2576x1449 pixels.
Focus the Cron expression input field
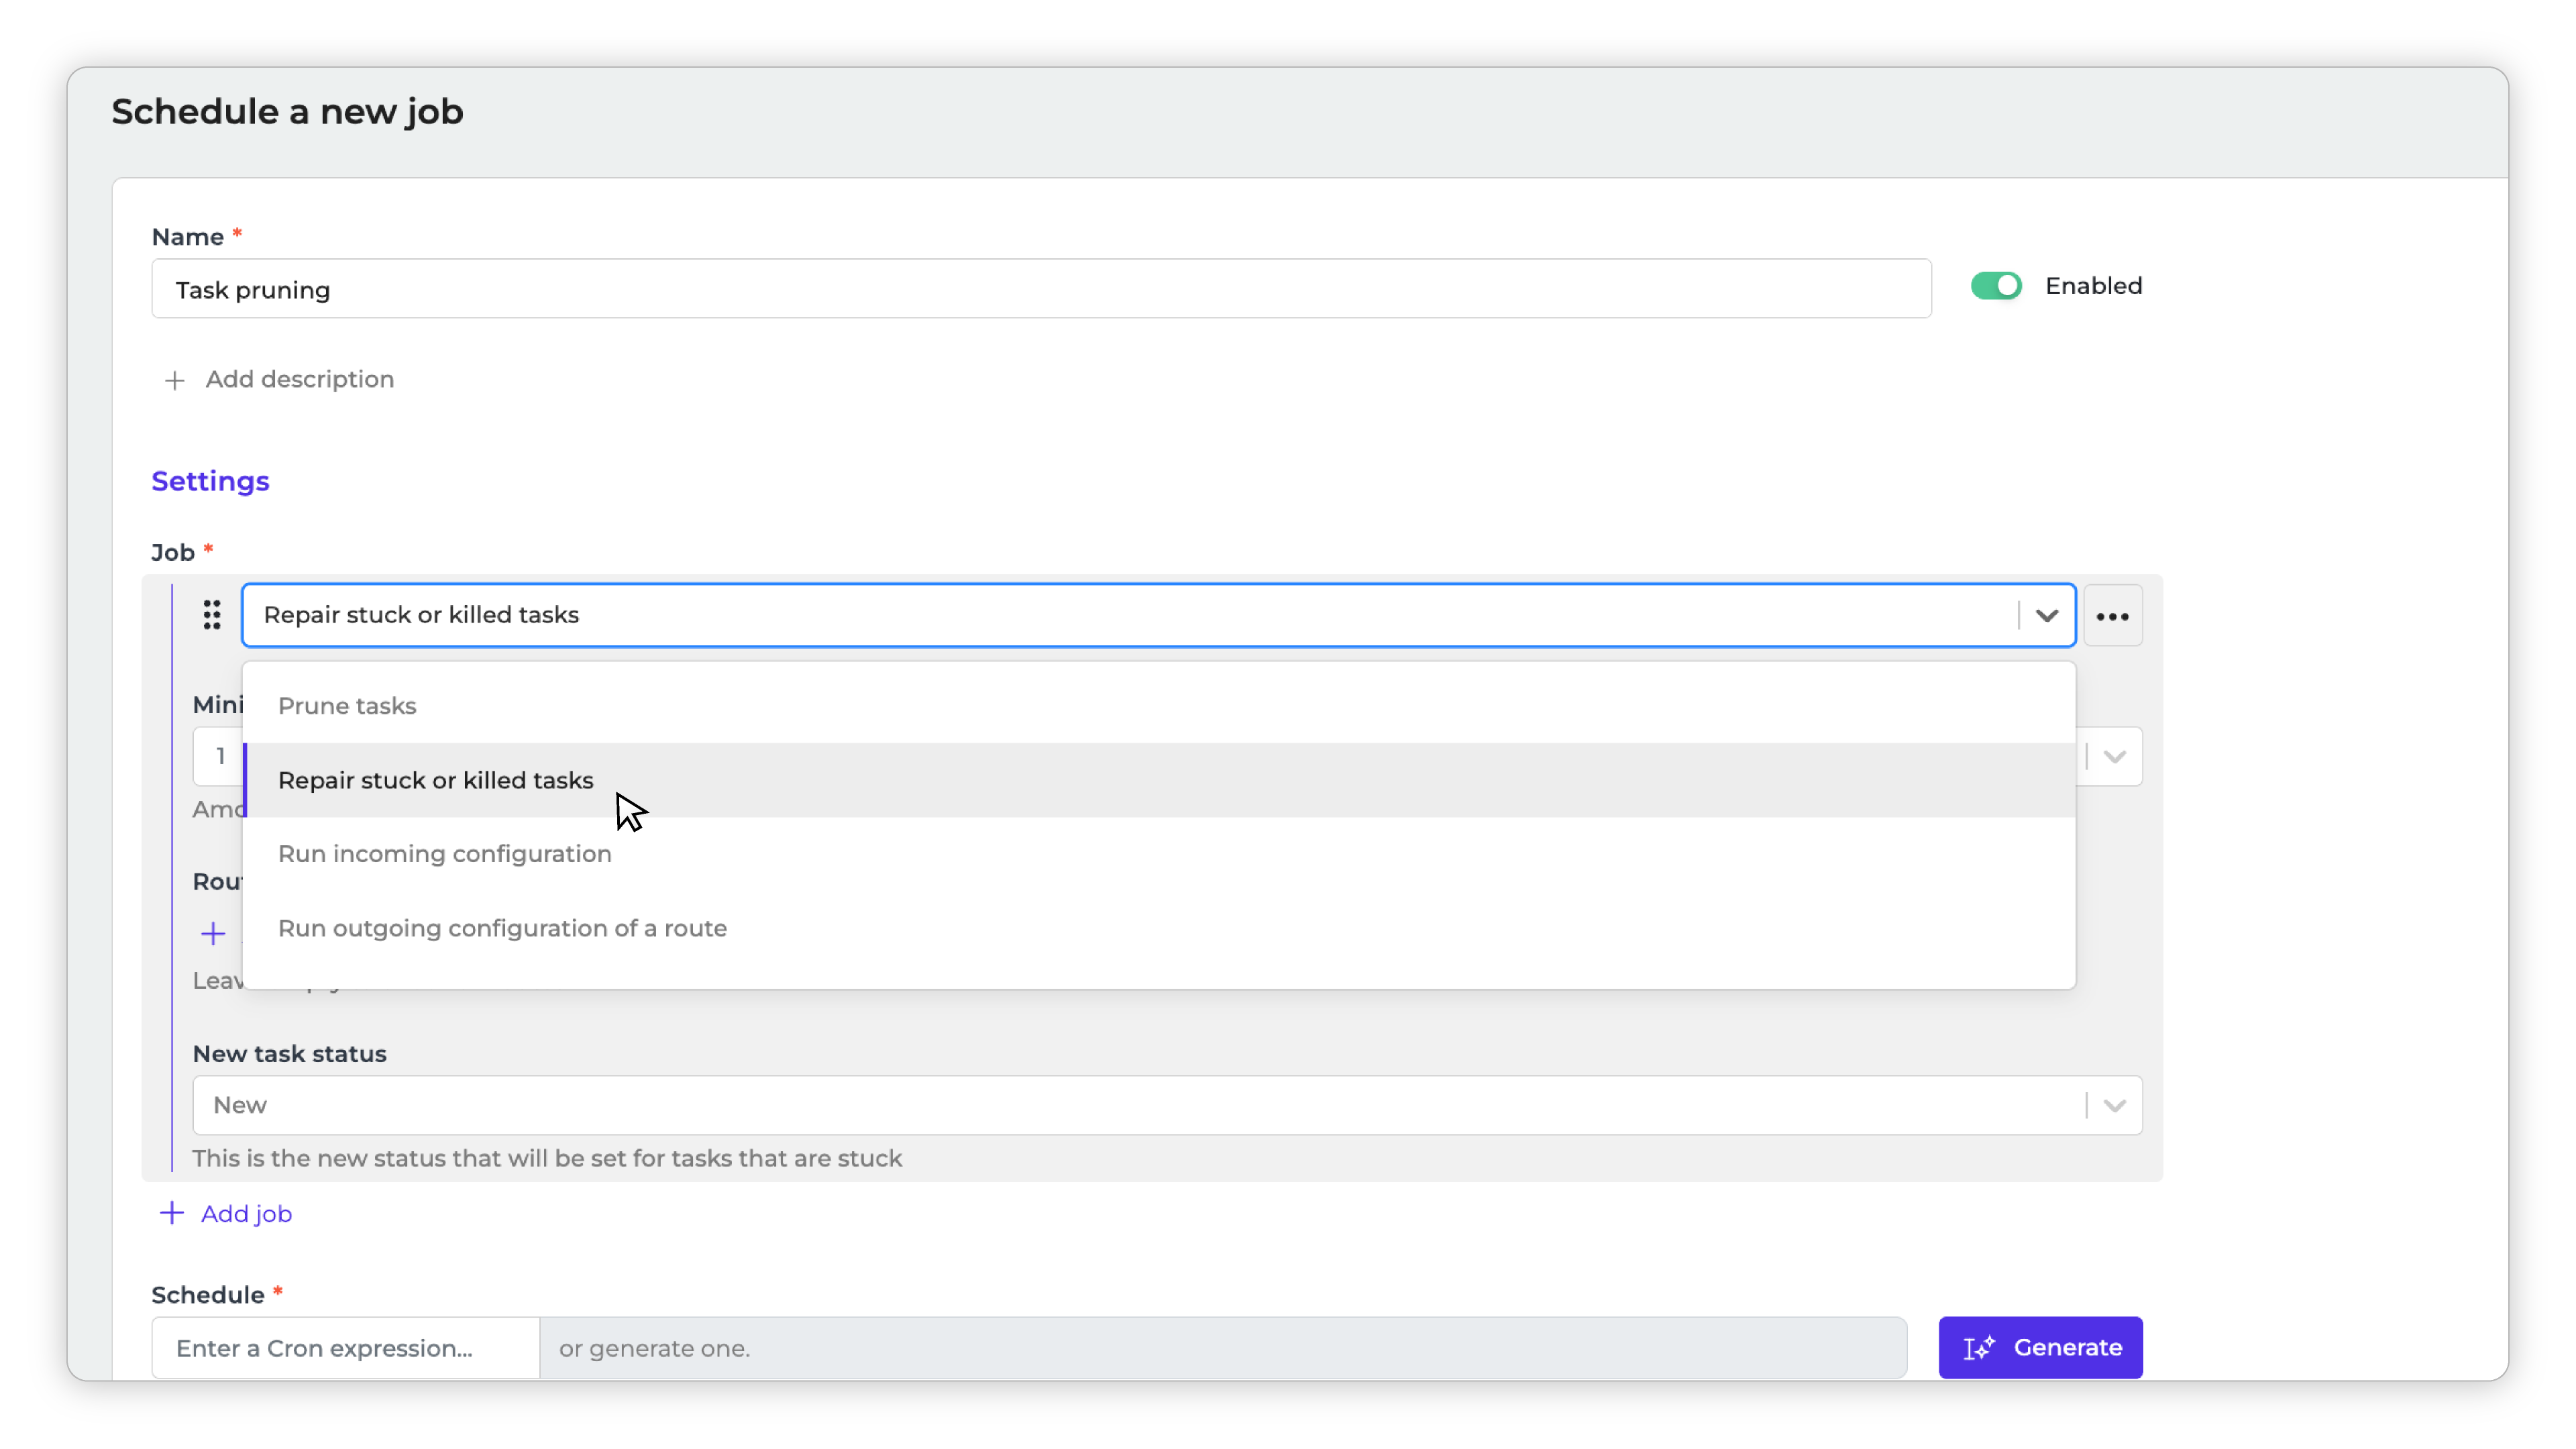click(x=345, y=1348)
